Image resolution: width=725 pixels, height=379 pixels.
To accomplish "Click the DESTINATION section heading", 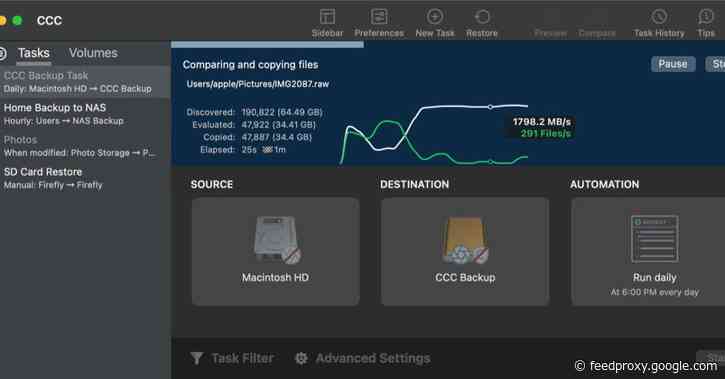I will click(x=414, y=184).
